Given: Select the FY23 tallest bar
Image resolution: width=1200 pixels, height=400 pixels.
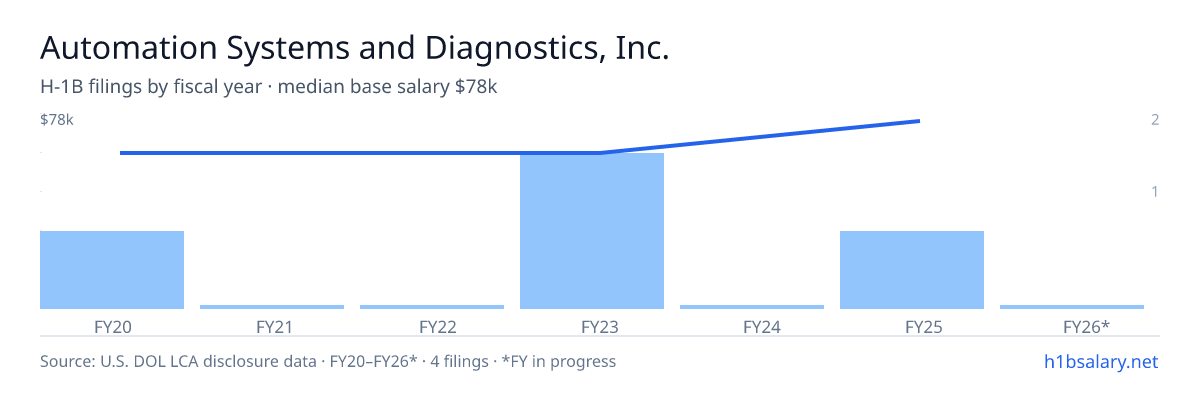Looking at the screenshot, I should click(592, 231).
